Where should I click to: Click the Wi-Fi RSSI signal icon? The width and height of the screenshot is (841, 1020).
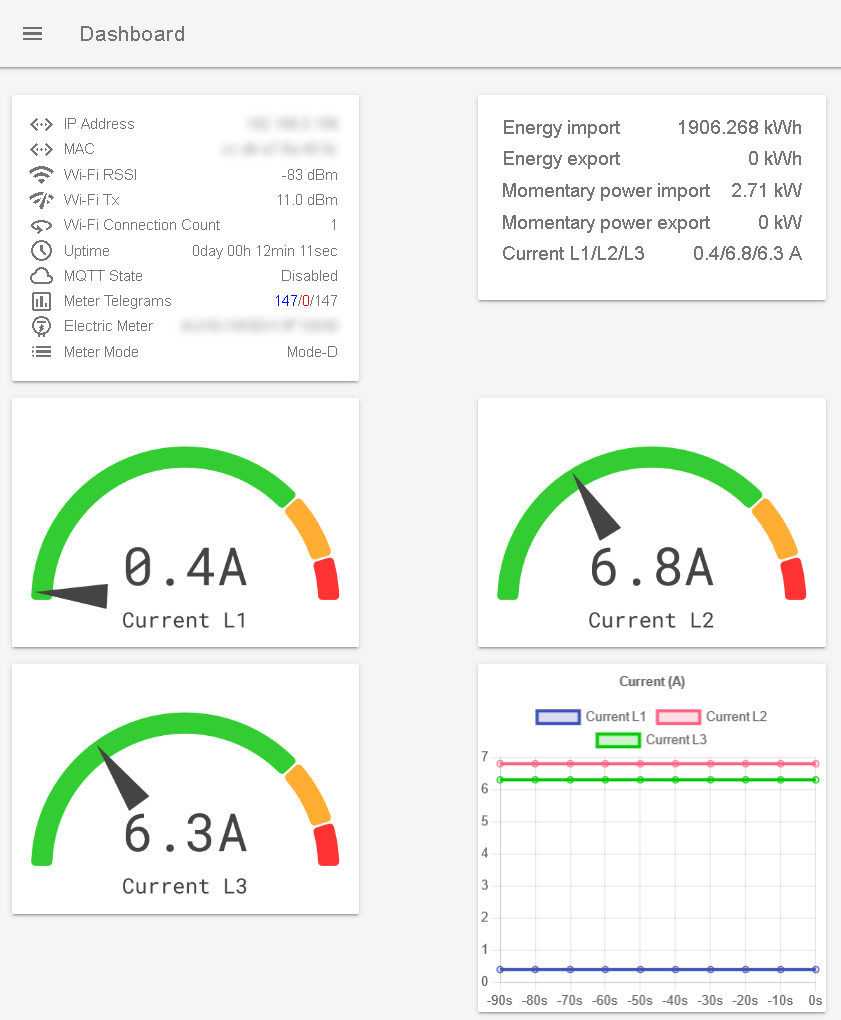(41, 175)
